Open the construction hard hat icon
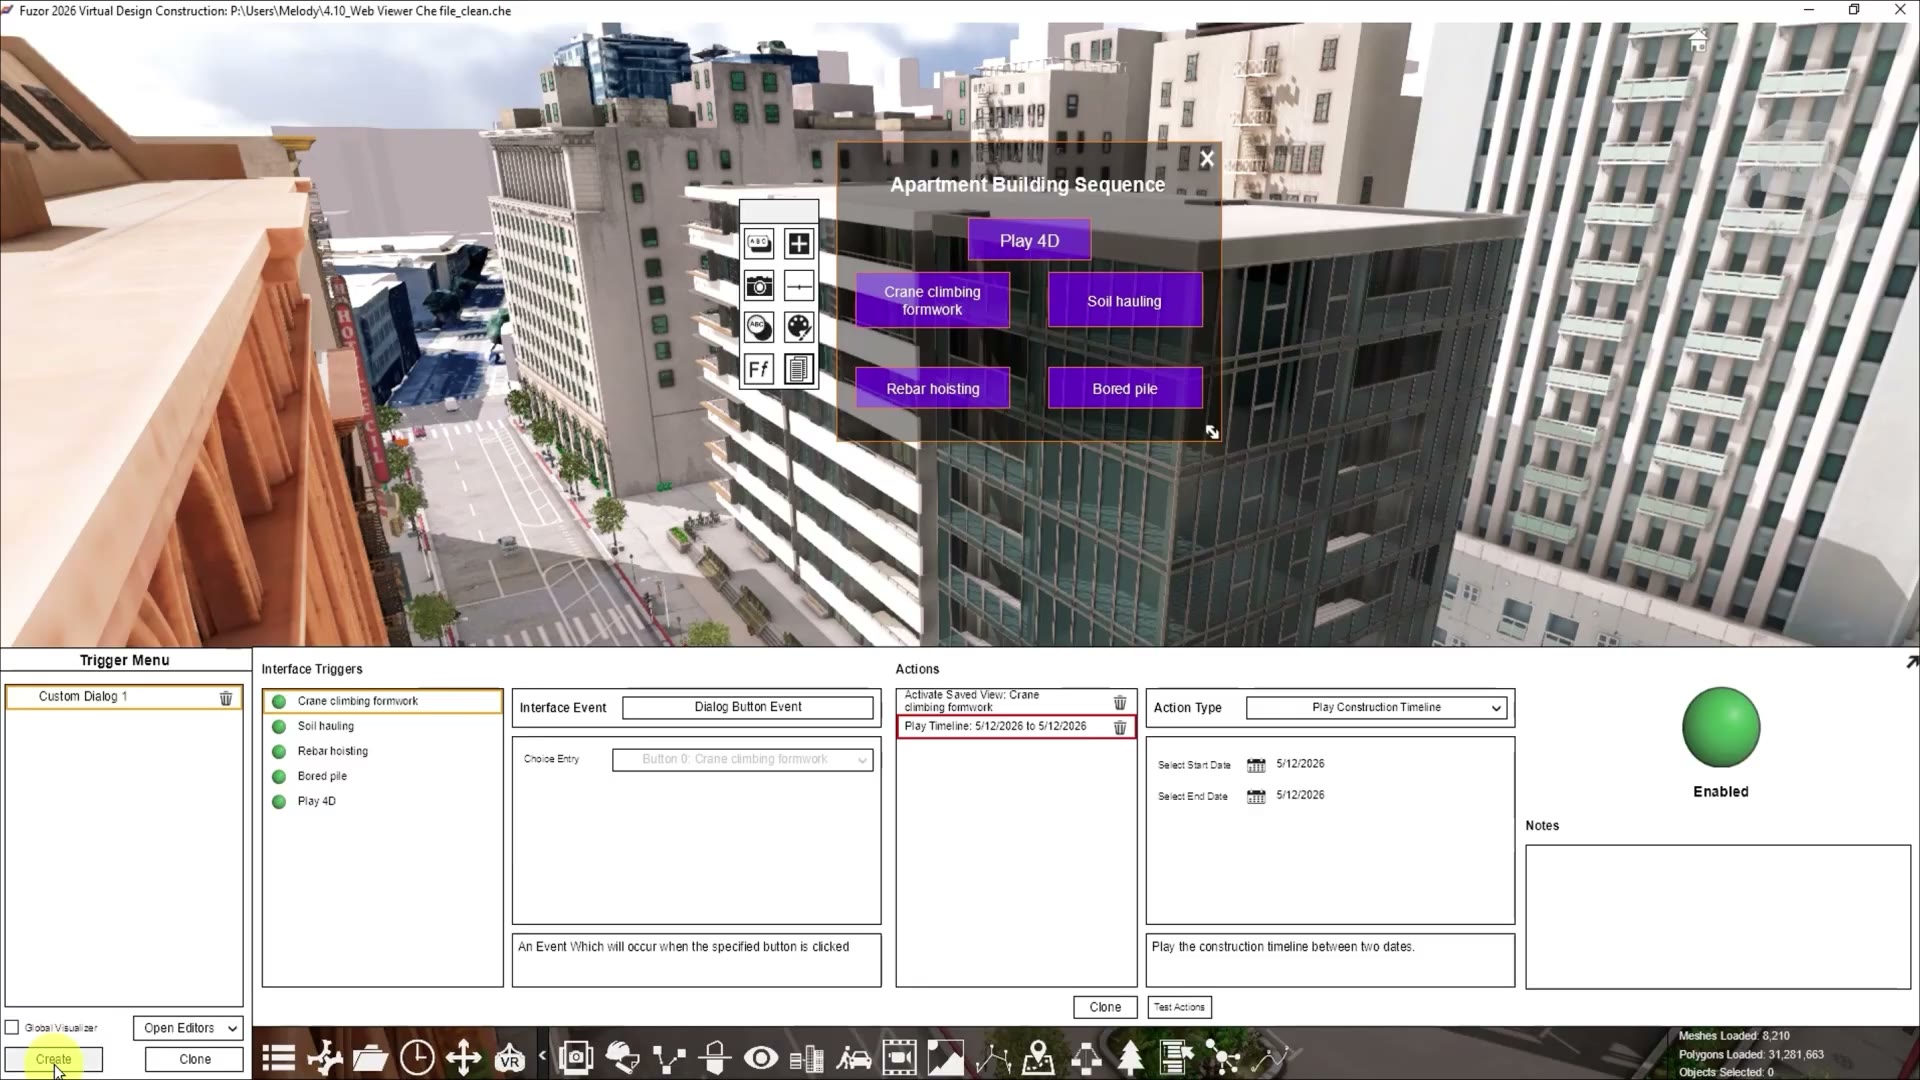The height and width of the screenshot is (1080, 1920). (x=622, y=1057)
